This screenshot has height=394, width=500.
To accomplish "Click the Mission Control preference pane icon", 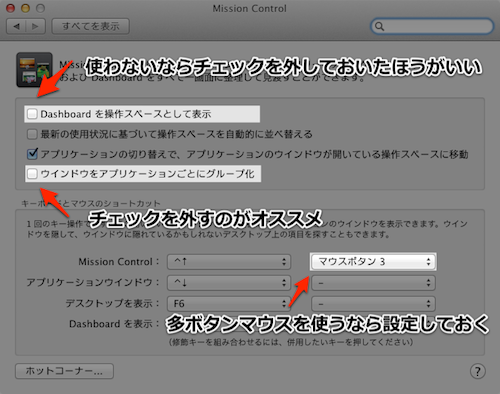I will (x=34, y=70).
